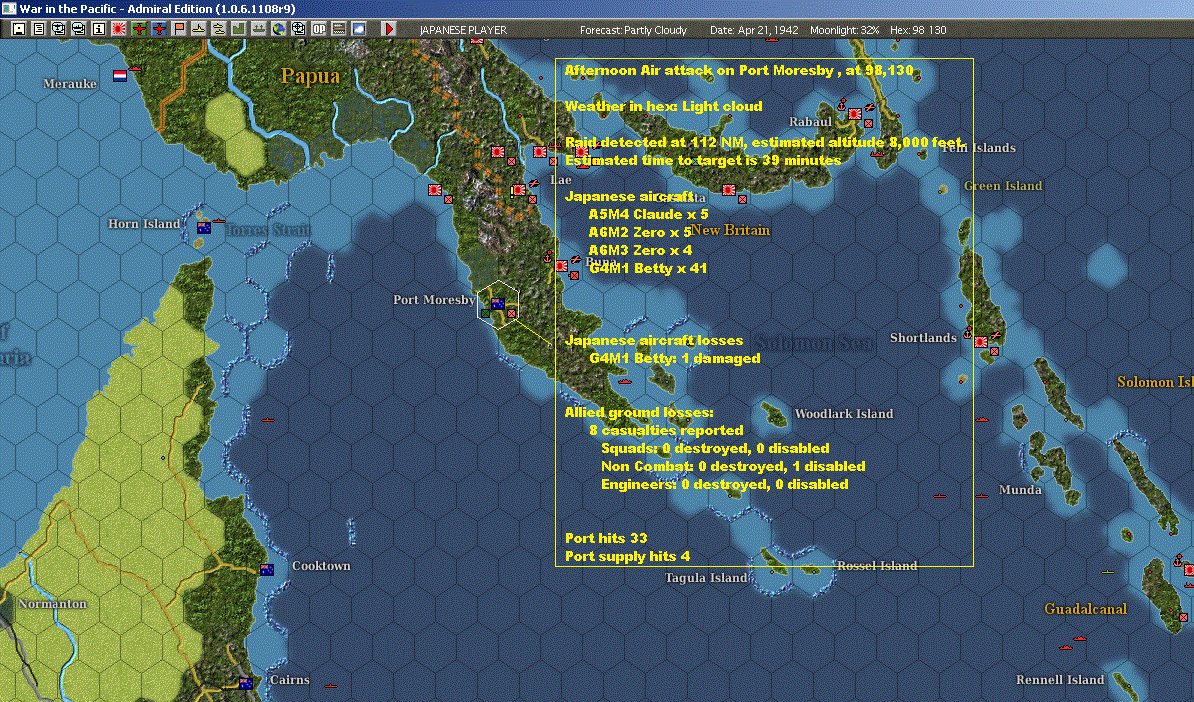Viewport: 1194px width, 702px height.
Task: Select the Australian flag at Horn Island
Action: point(203,227)
